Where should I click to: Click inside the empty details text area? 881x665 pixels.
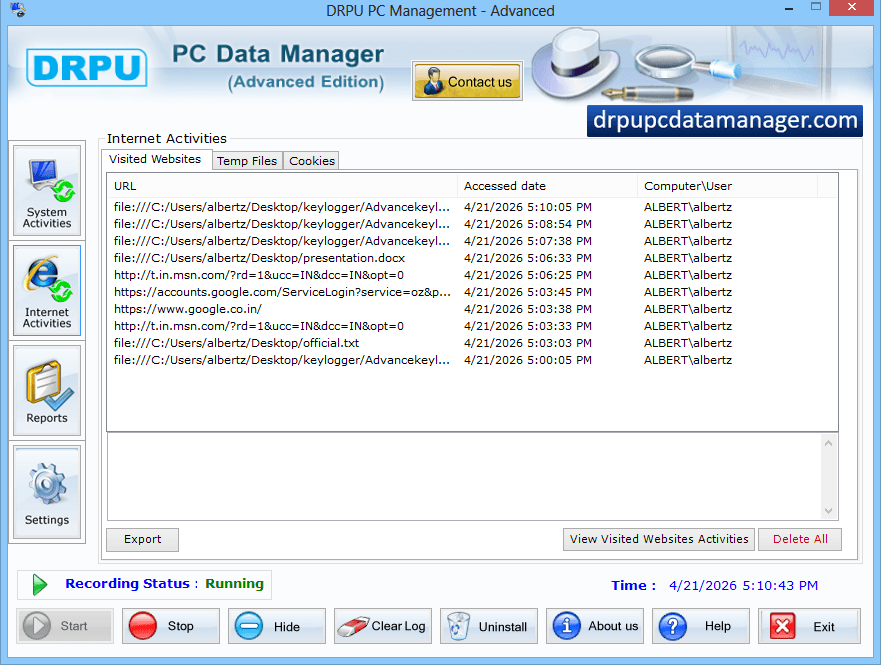464,477
